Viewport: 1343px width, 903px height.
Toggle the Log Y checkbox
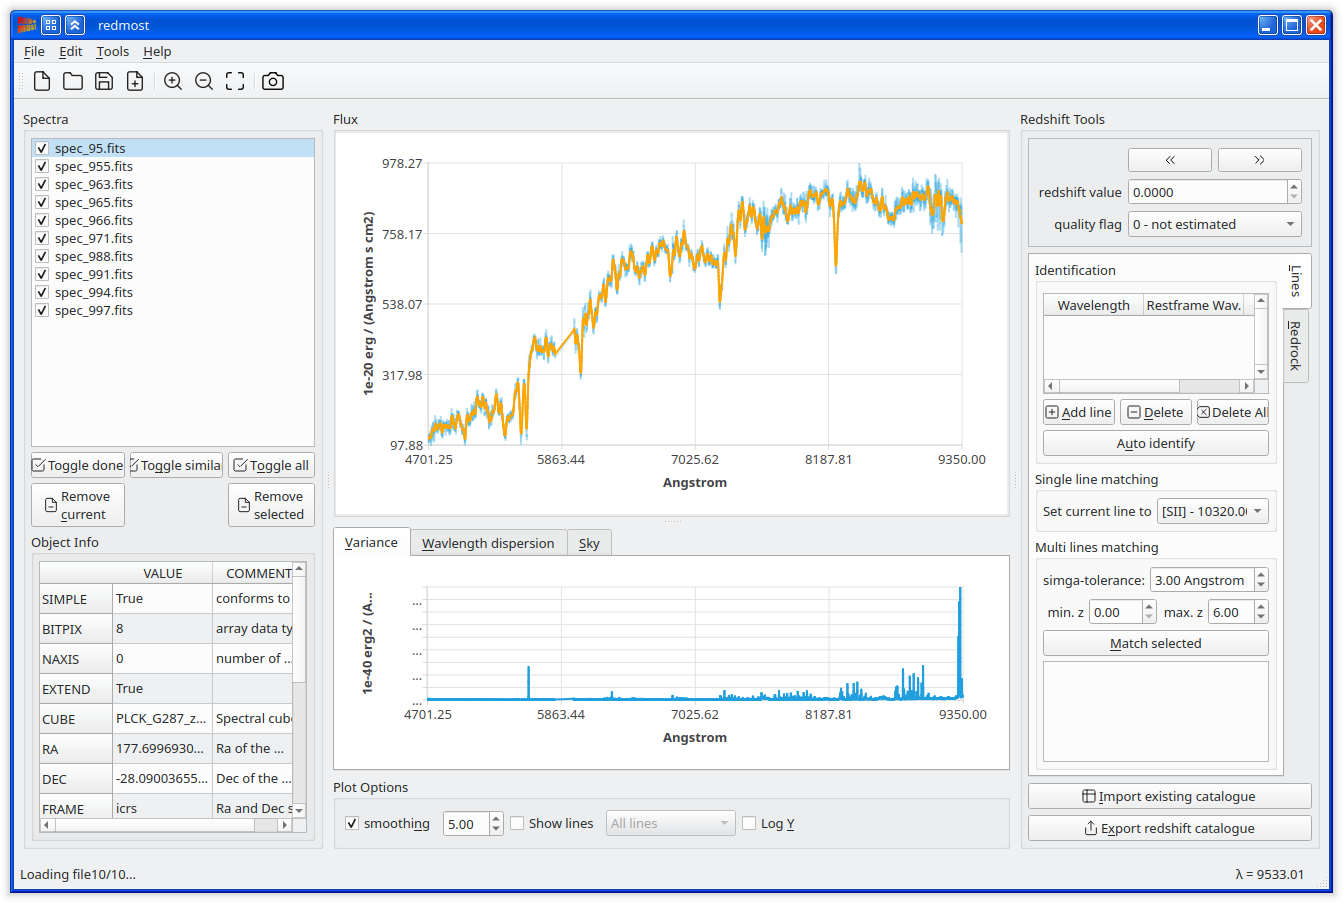749,824
